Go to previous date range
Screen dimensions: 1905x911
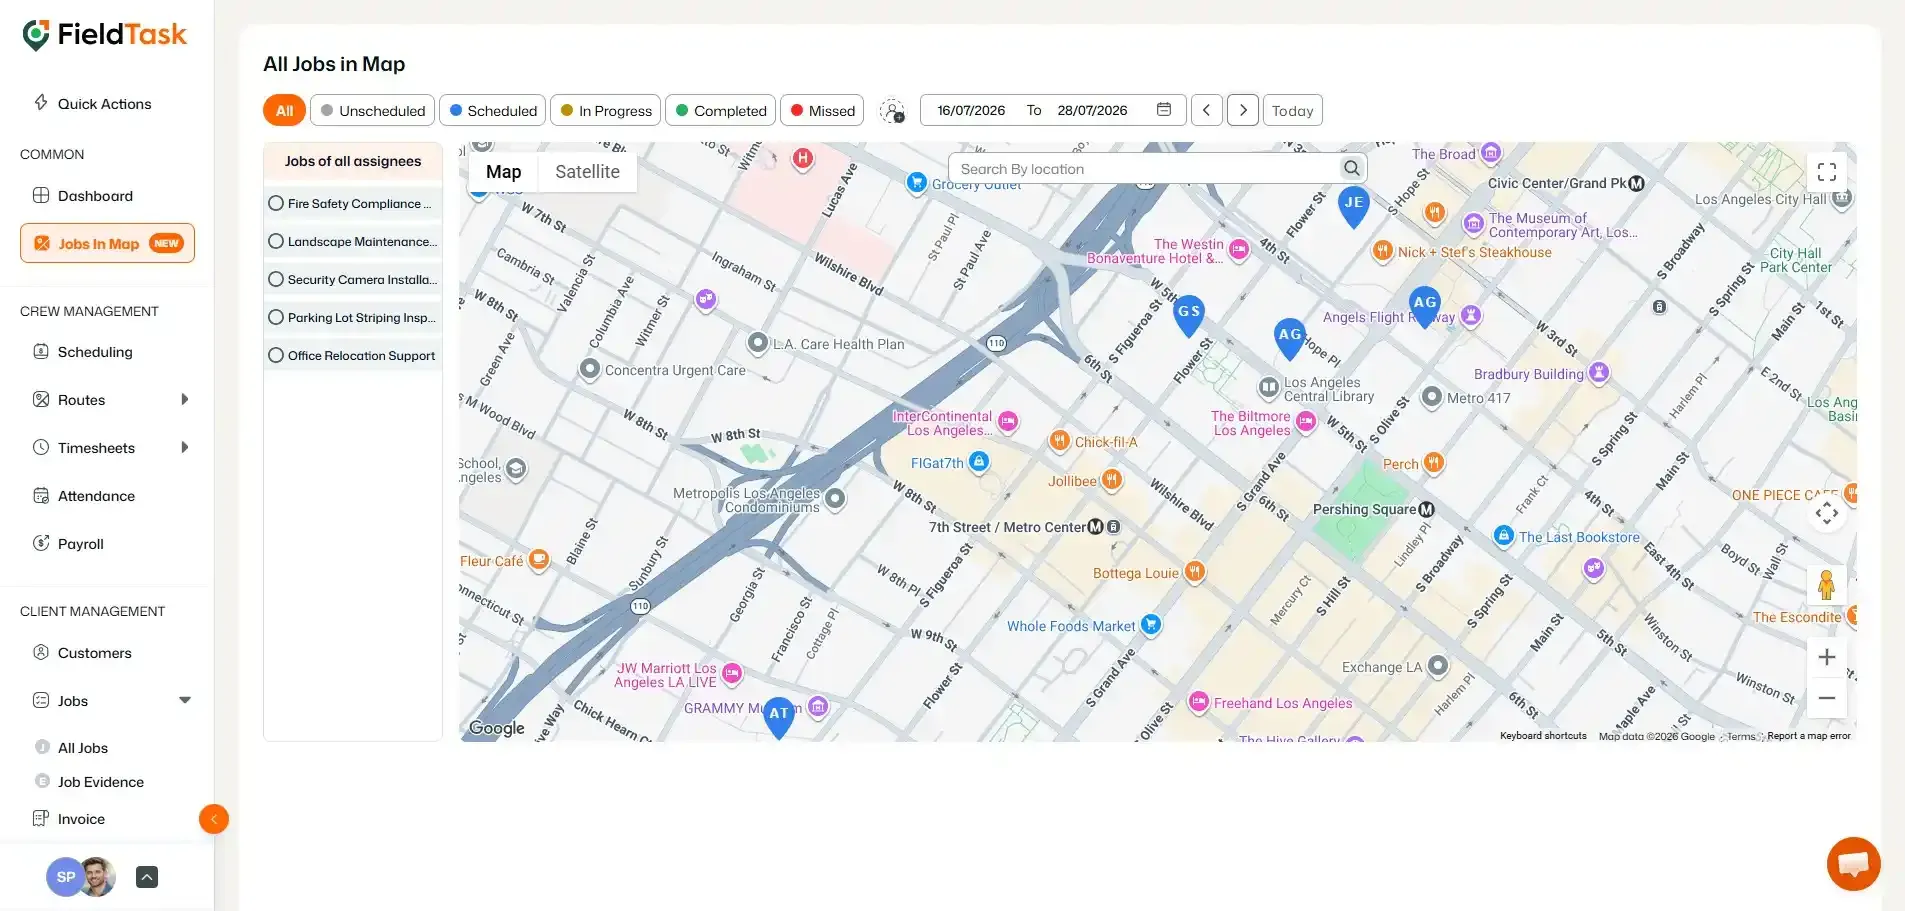(x=1207, y=110)
